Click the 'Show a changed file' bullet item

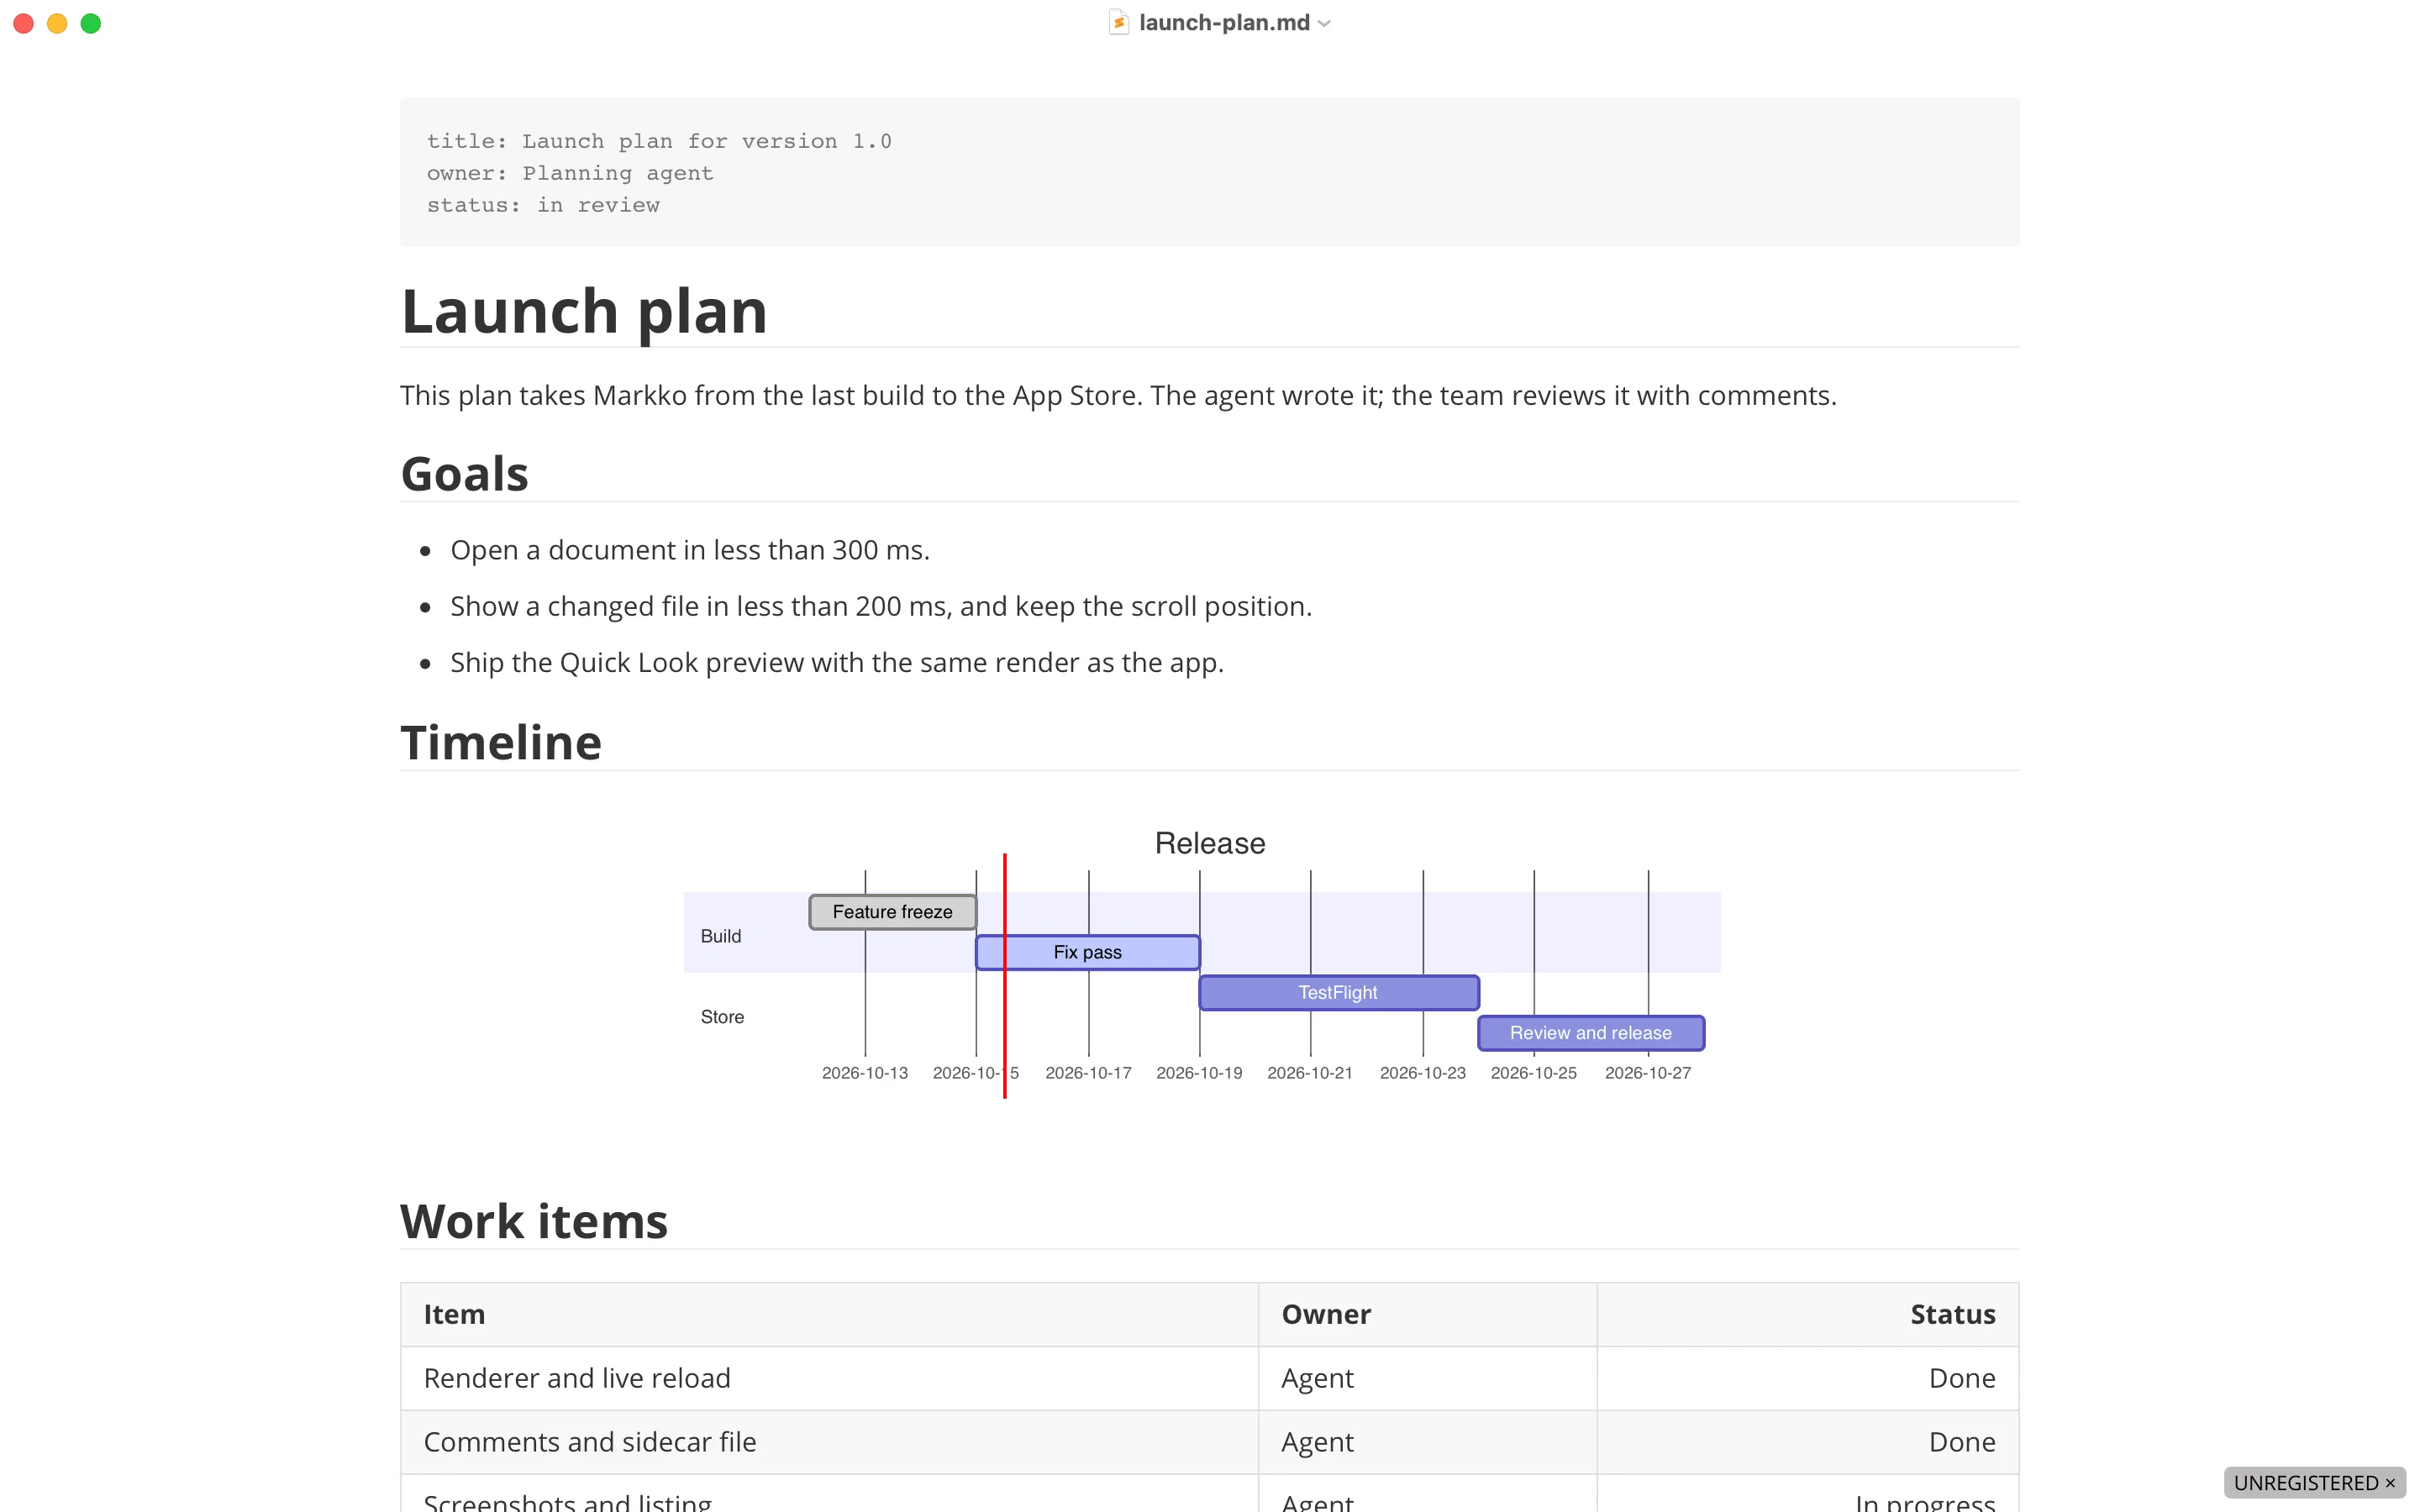pos(881,606)
